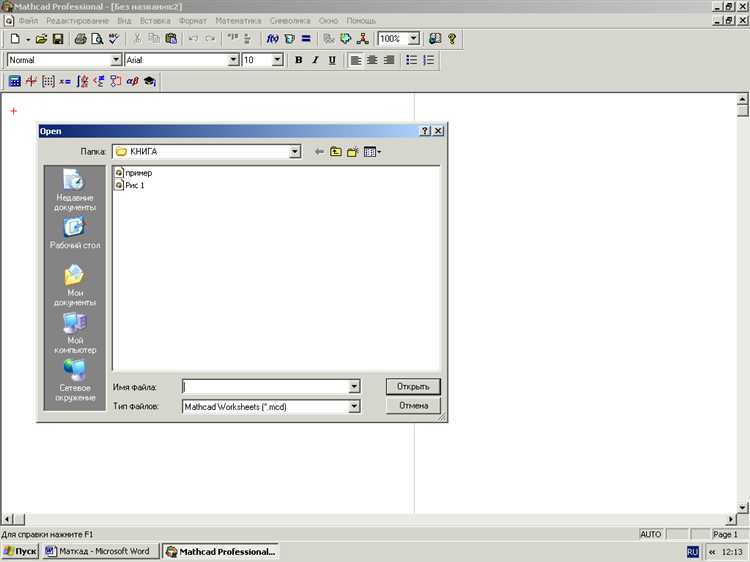Open the View menu button in dialog
750x562 pixels.
[x=372, y=152]
